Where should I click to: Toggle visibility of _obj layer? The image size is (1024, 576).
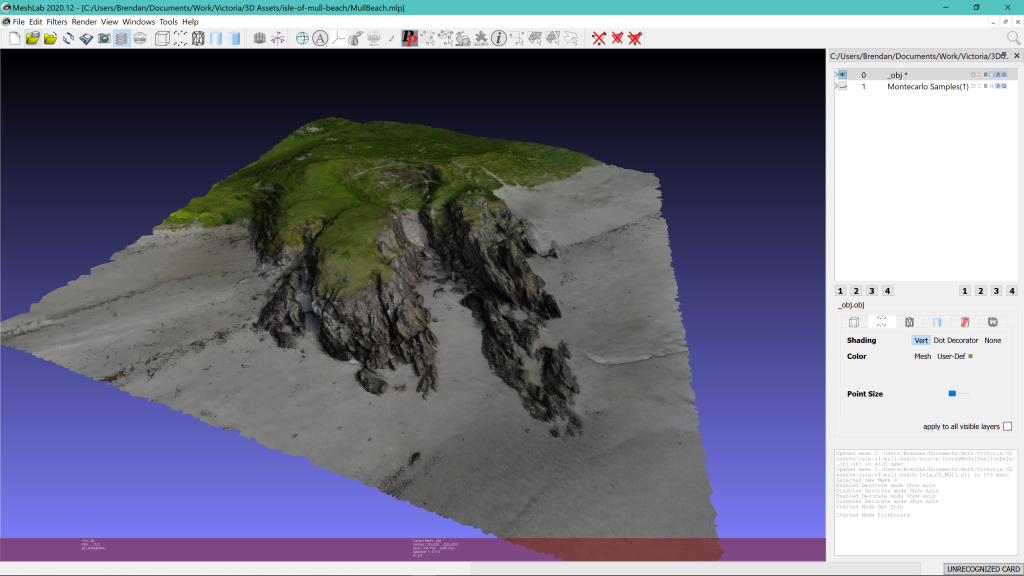(x=842, y=75)
